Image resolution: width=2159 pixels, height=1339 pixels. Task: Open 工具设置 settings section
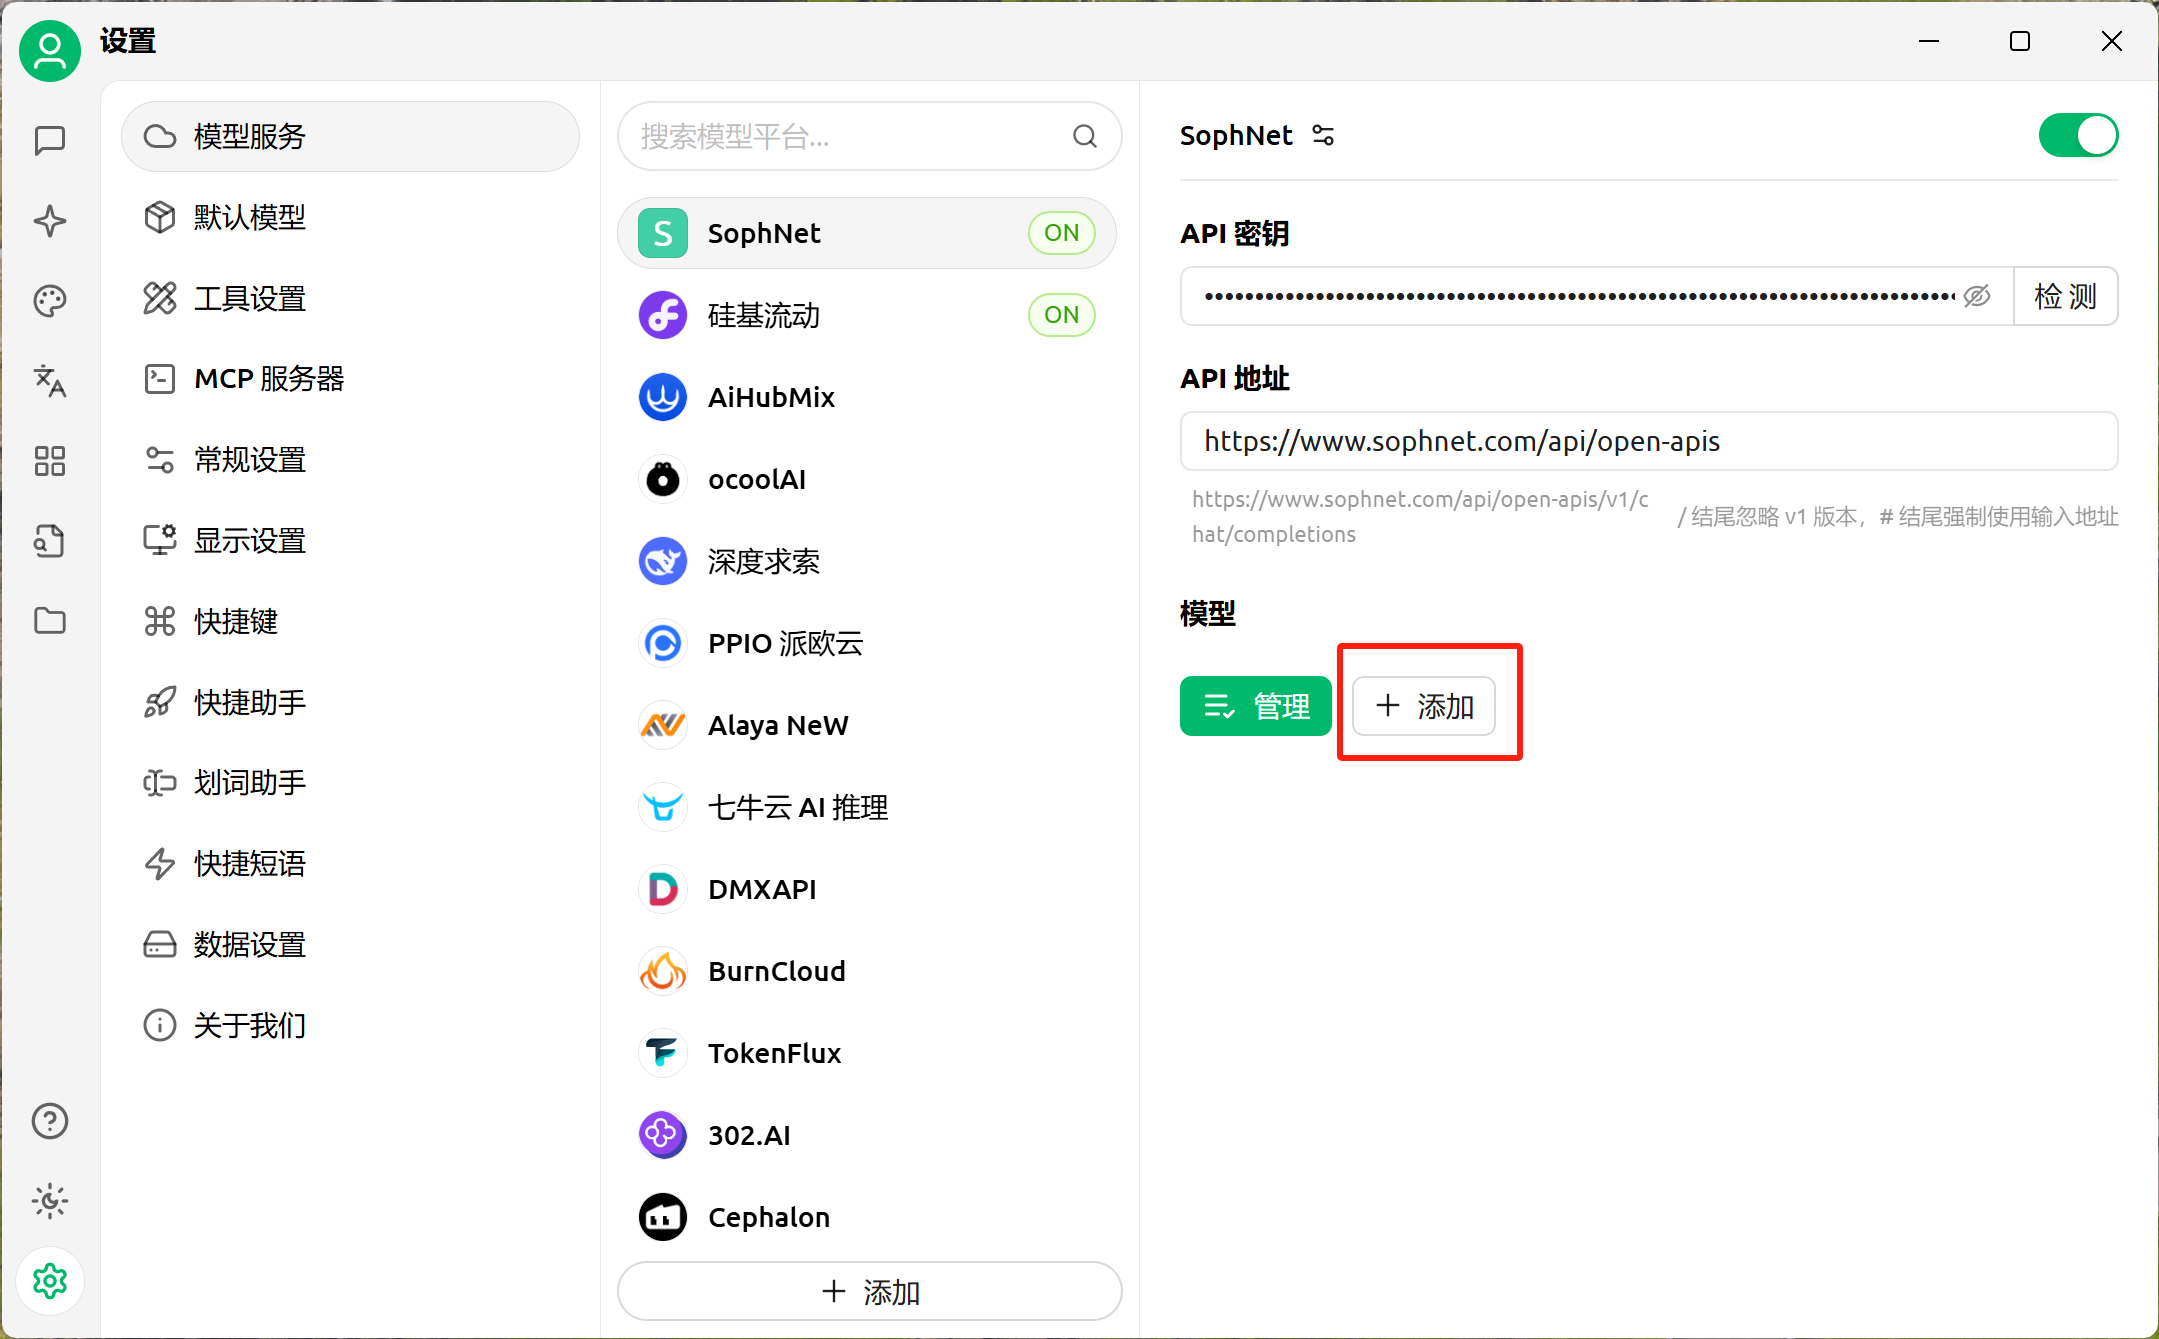click(350, 298)
